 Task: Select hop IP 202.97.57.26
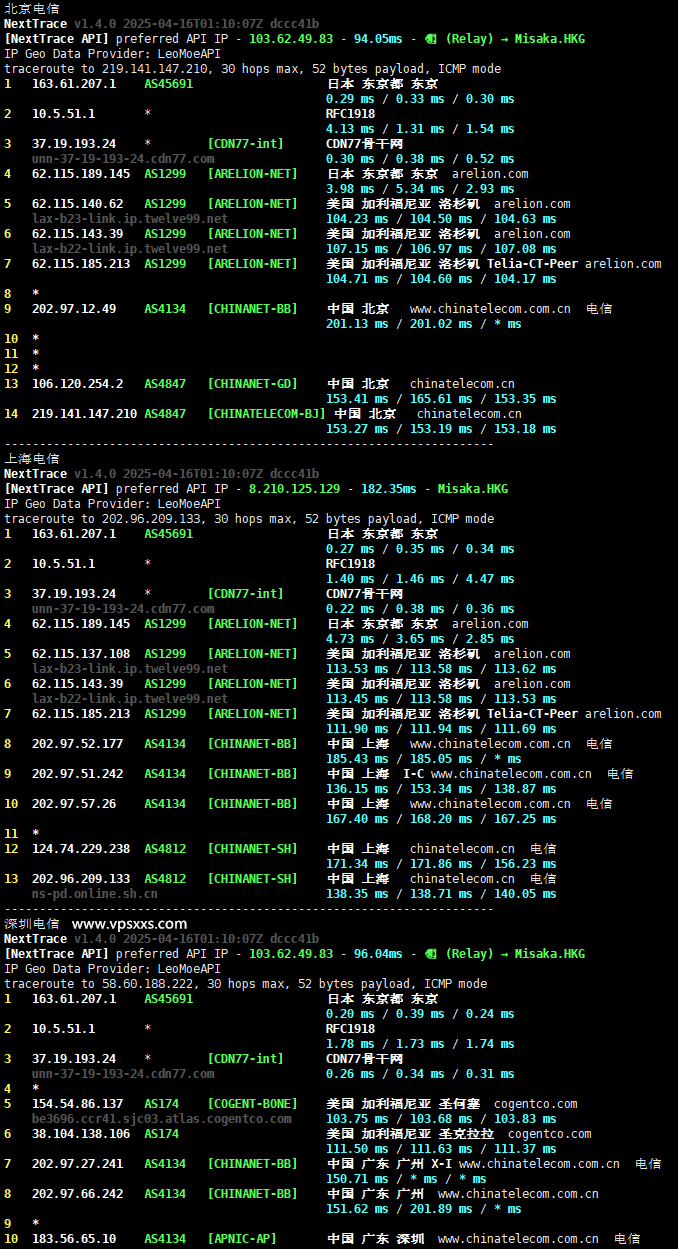(x=74, y=804)
